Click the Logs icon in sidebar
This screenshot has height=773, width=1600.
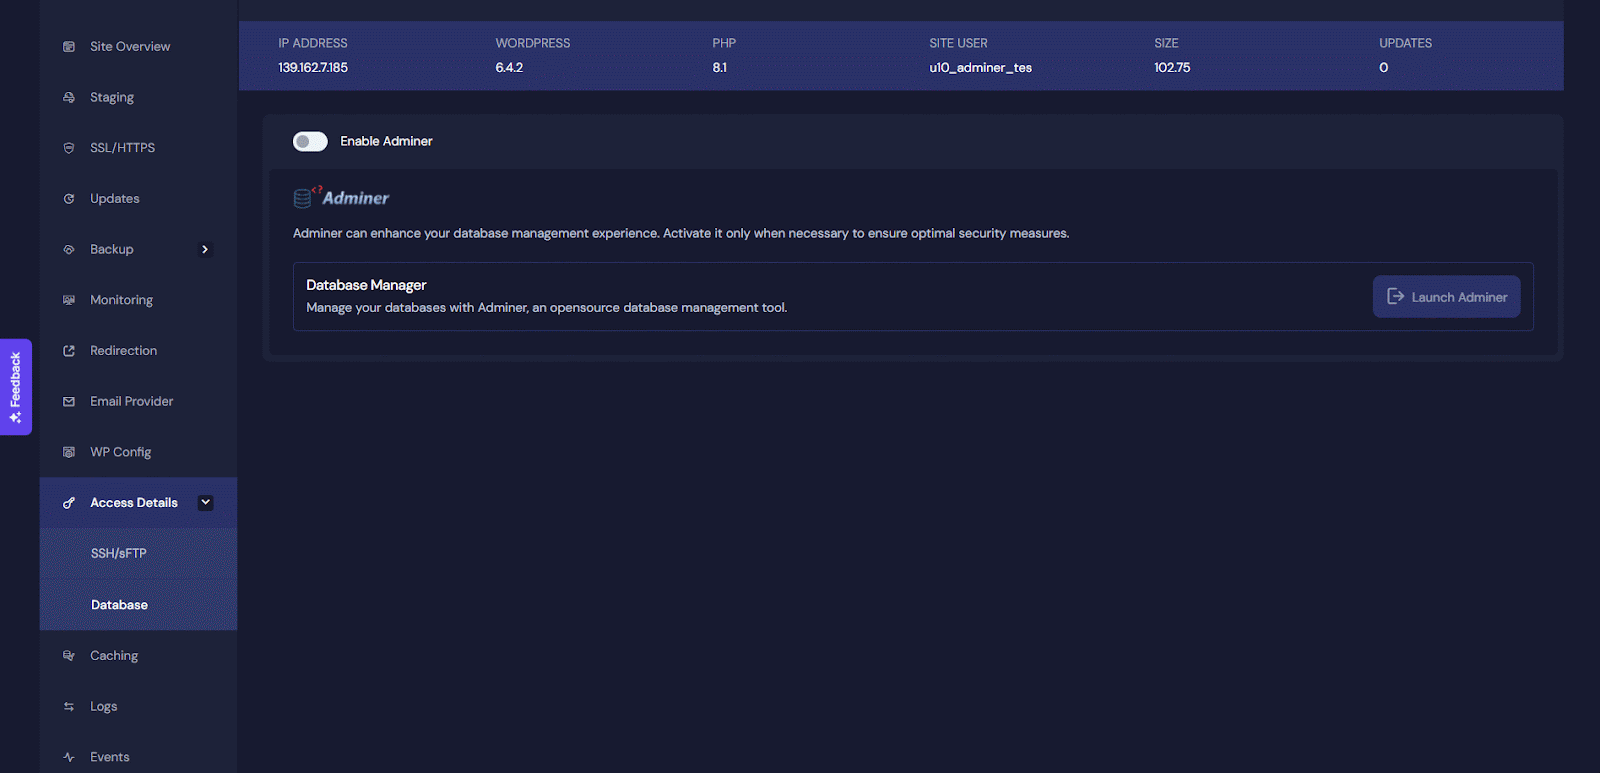69,707
